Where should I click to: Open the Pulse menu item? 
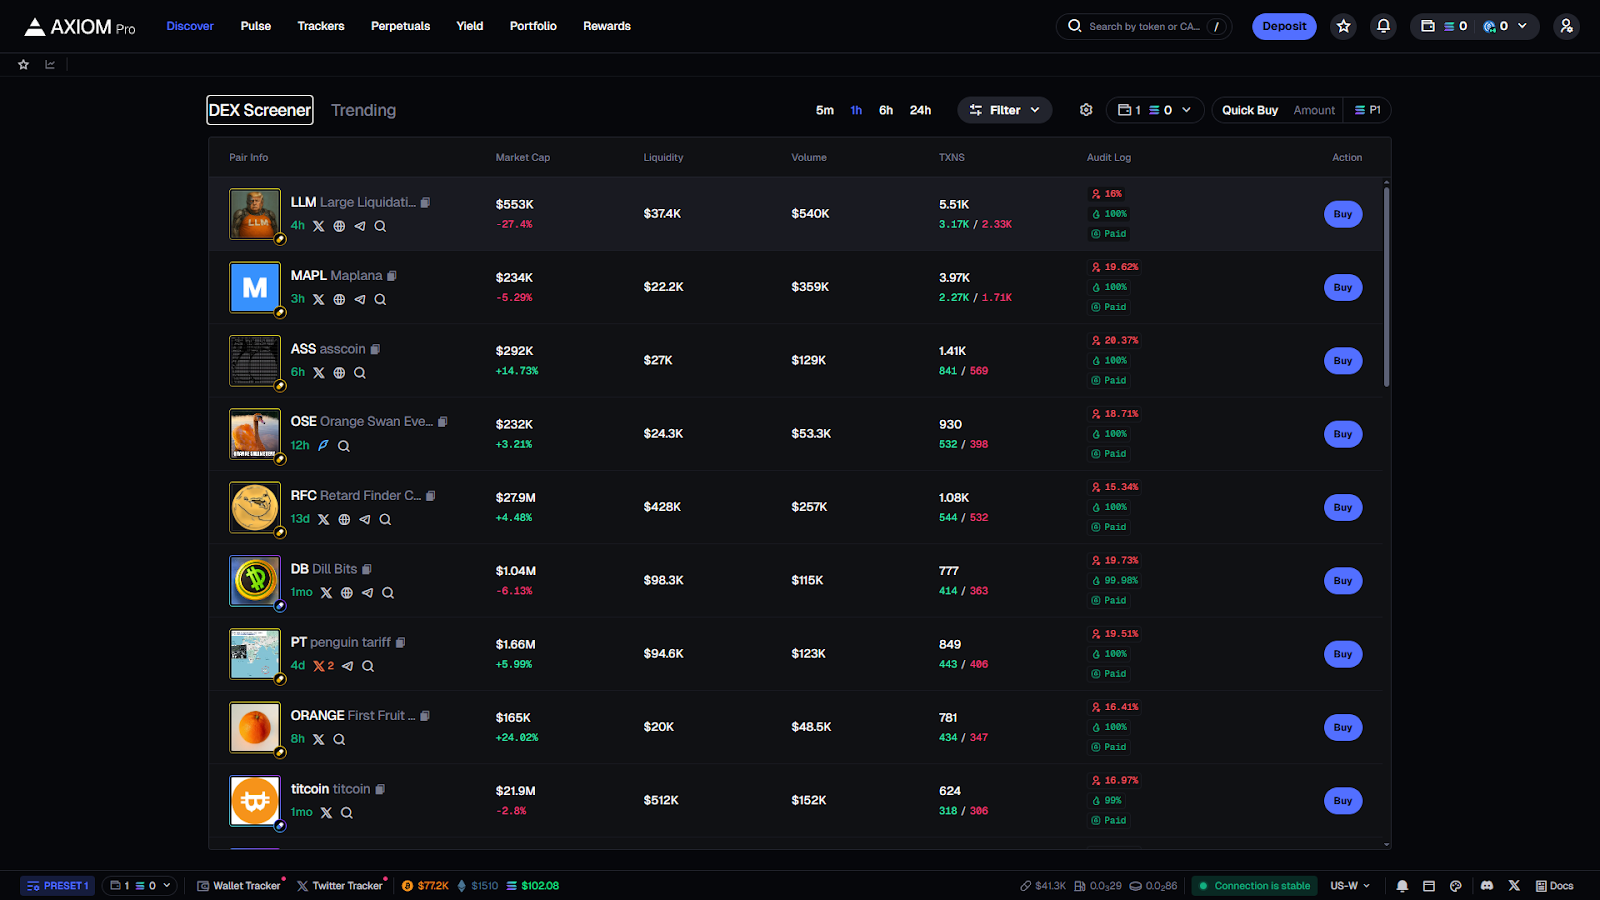point(256,26)
